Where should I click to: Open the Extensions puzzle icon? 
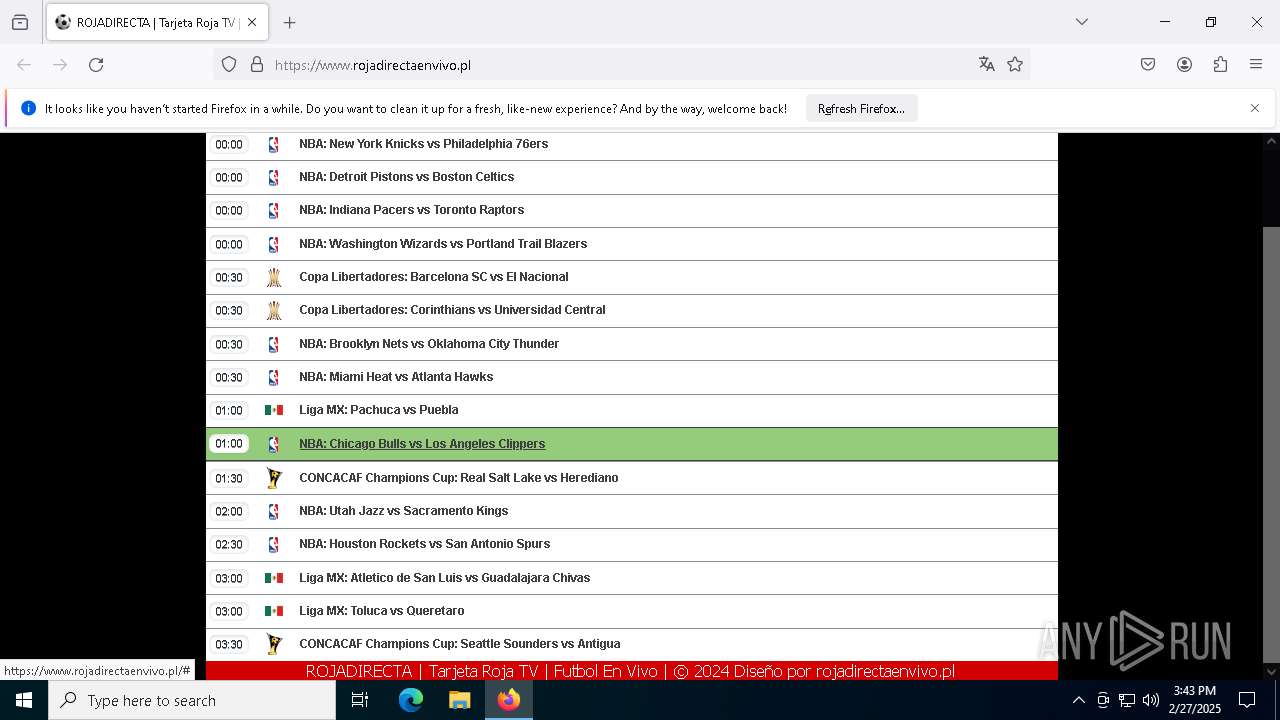click(1220, 65)
